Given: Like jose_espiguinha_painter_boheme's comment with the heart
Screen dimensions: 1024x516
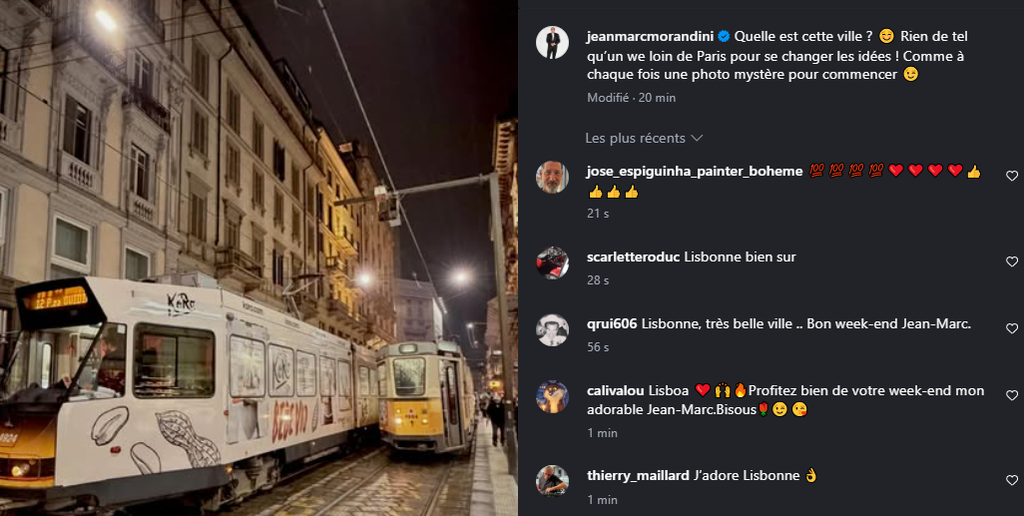Looking at the screenshot, I should coord(1012,176).
